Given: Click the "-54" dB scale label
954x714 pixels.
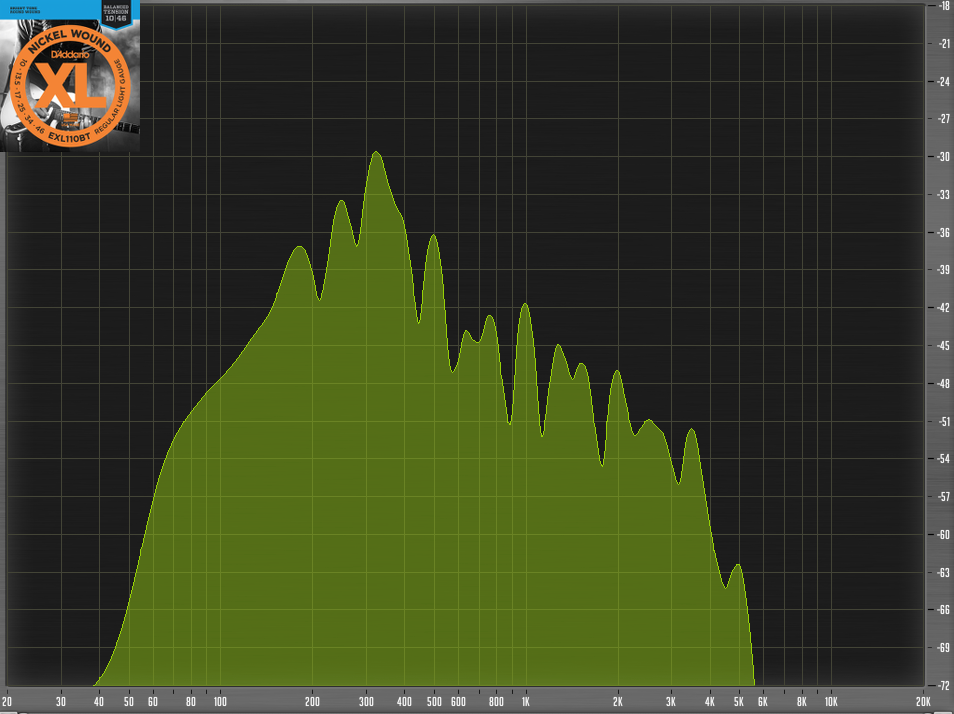Looking at the screenshot, I should (x=943, y=459).
